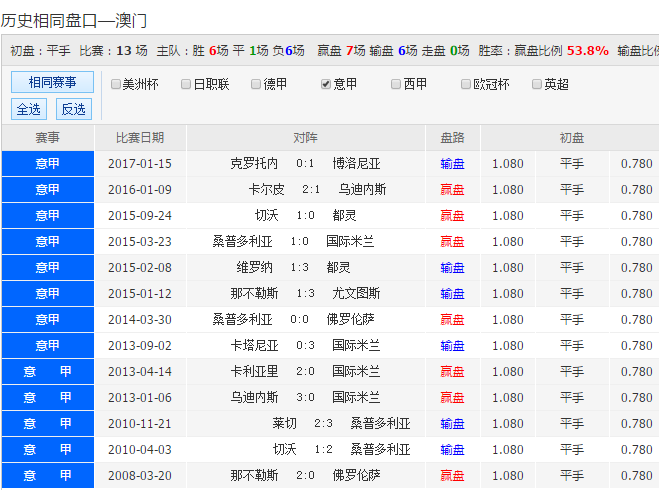Click the score 0:1 in first row
The image size is (659, 490).
tap(305, 163)
